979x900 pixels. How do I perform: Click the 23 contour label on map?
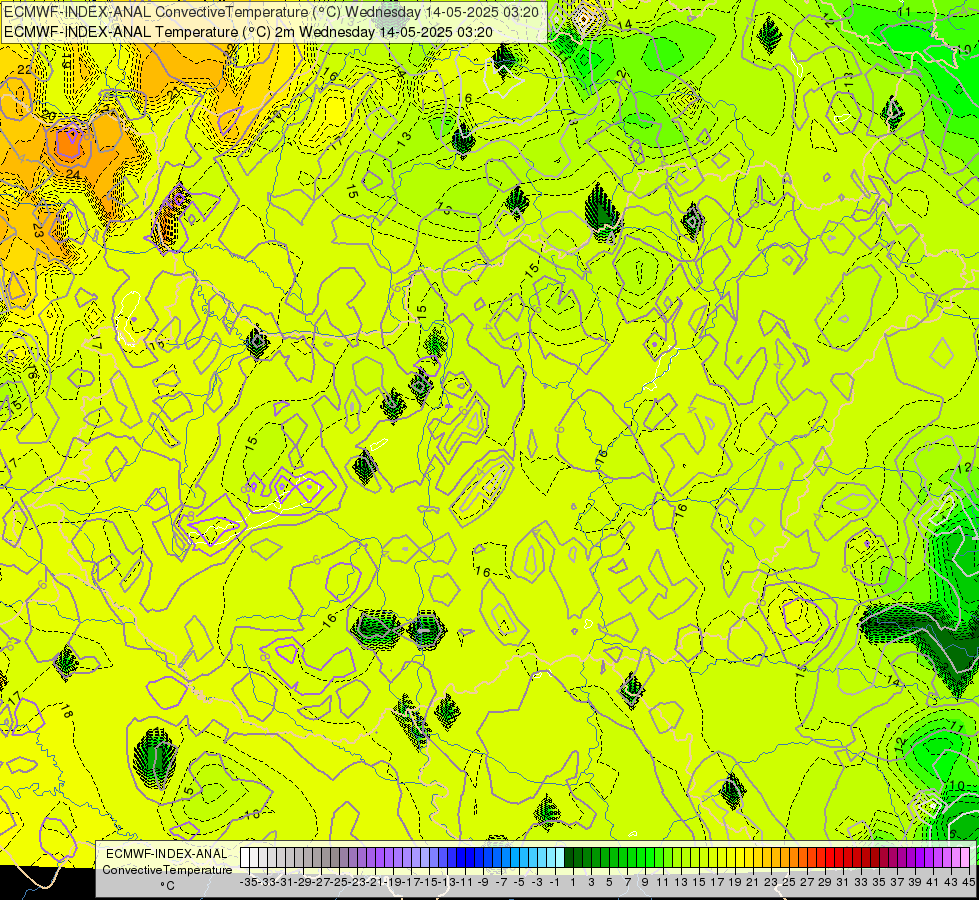click(x=37, y=230)
